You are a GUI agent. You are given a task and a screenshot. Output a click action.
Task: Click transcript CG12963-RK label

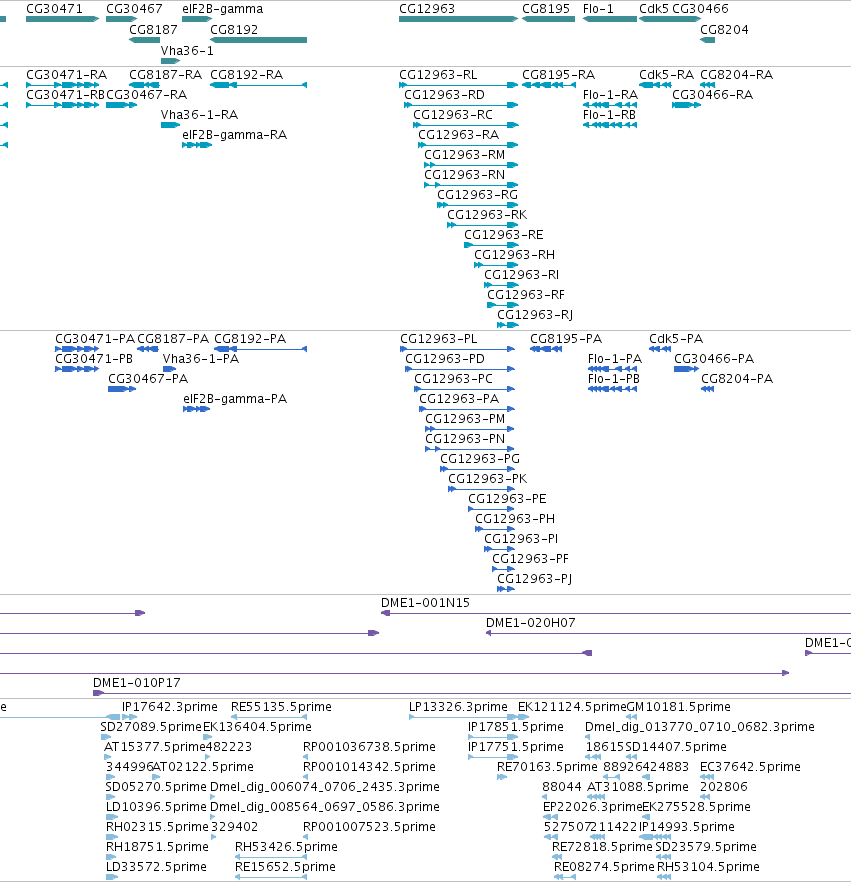pos(487,215)
